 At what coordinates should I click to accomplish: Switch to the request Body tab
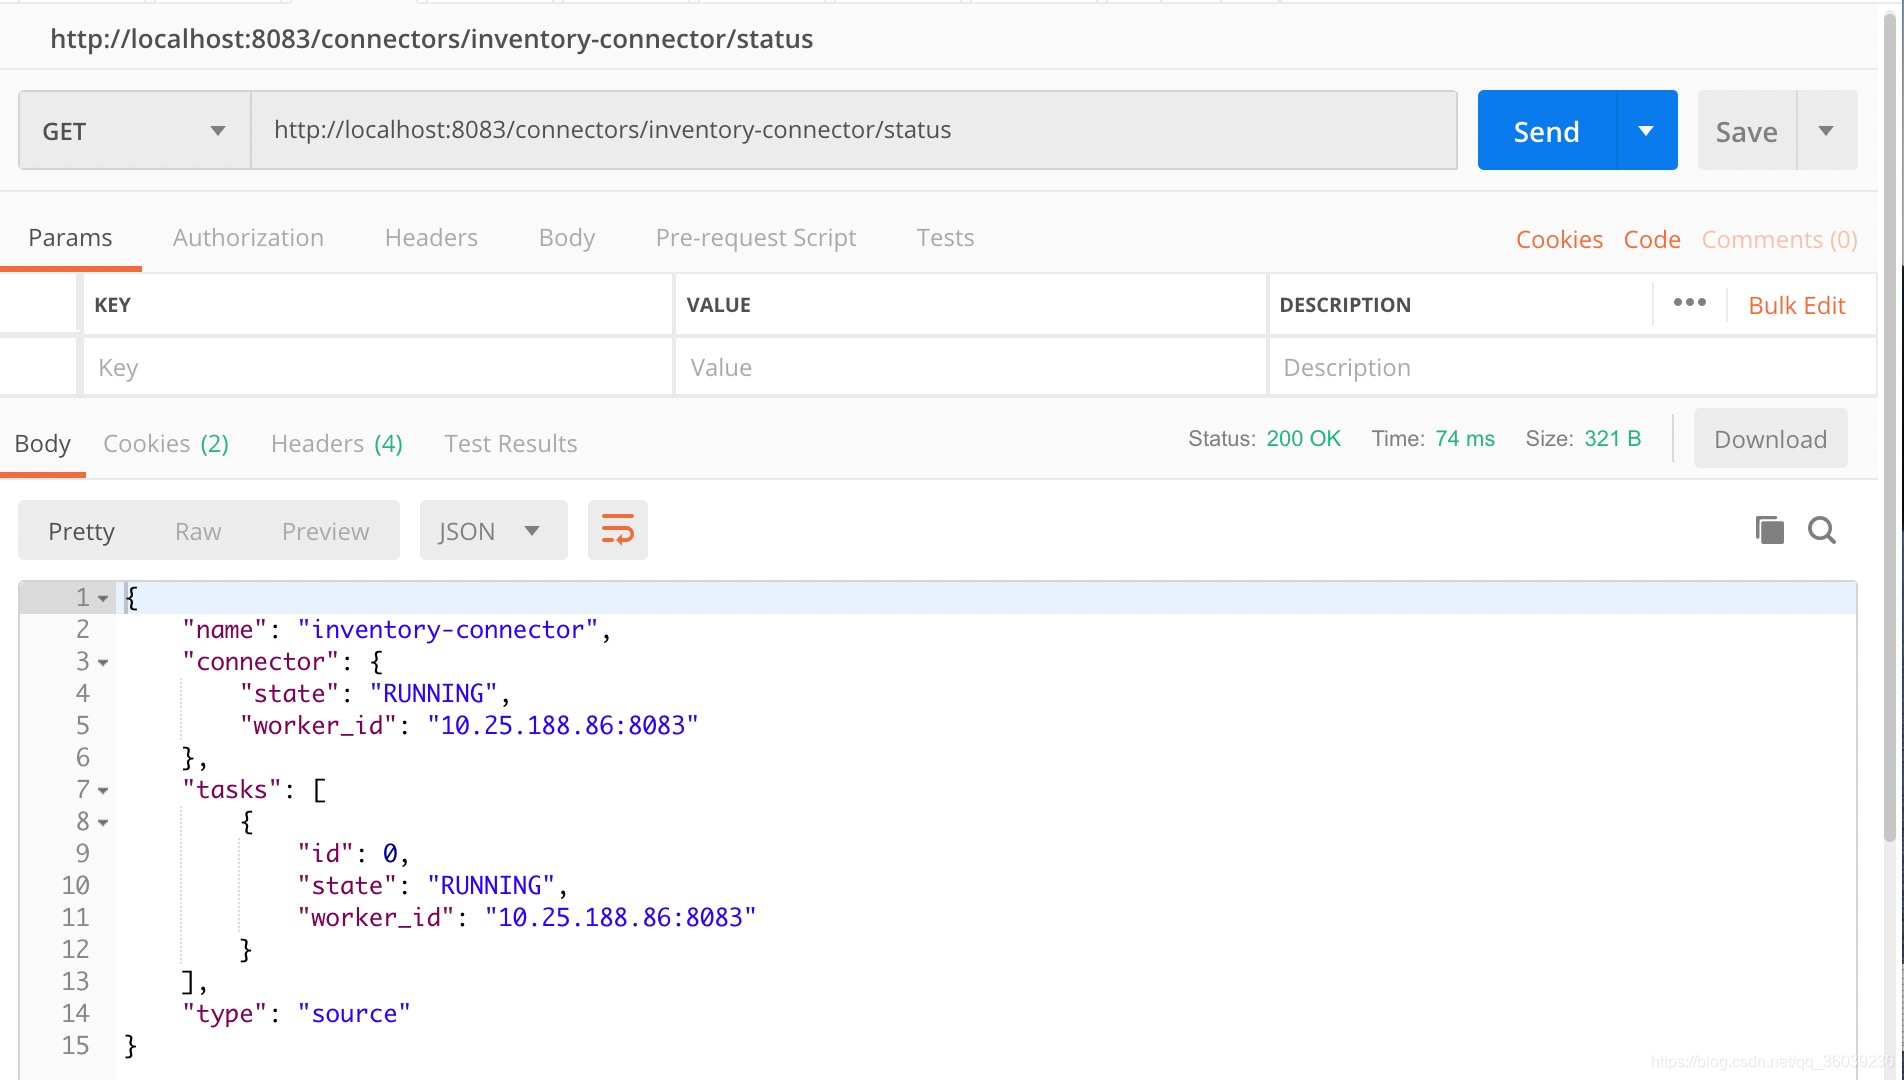567,238
